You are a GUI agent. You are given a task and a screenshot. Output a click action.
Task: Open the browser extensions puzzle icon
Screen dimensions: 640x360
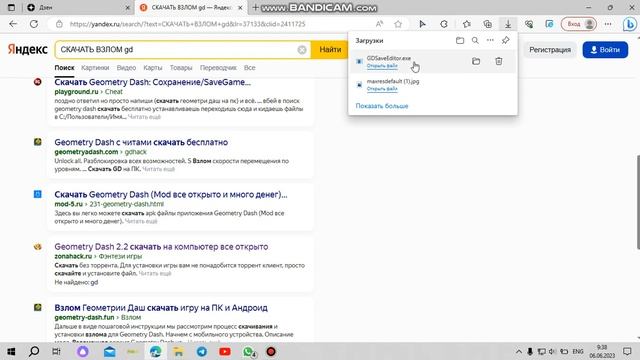pyautogui.click(x=444, y=24)
